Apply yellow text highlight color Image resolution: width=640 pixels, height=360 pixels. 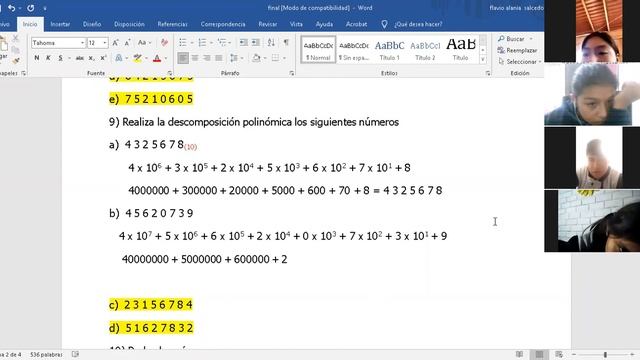pyautogui.click(x=137, y=58)
